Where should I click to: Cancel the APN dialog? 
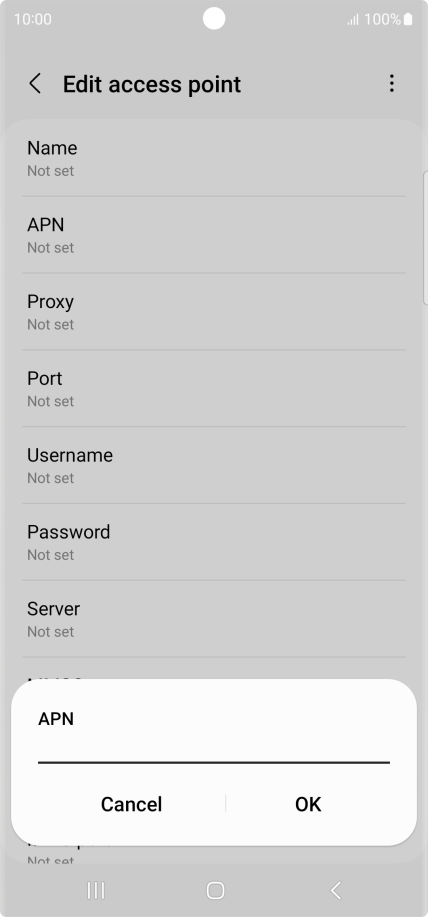click(x=131, y=804)
